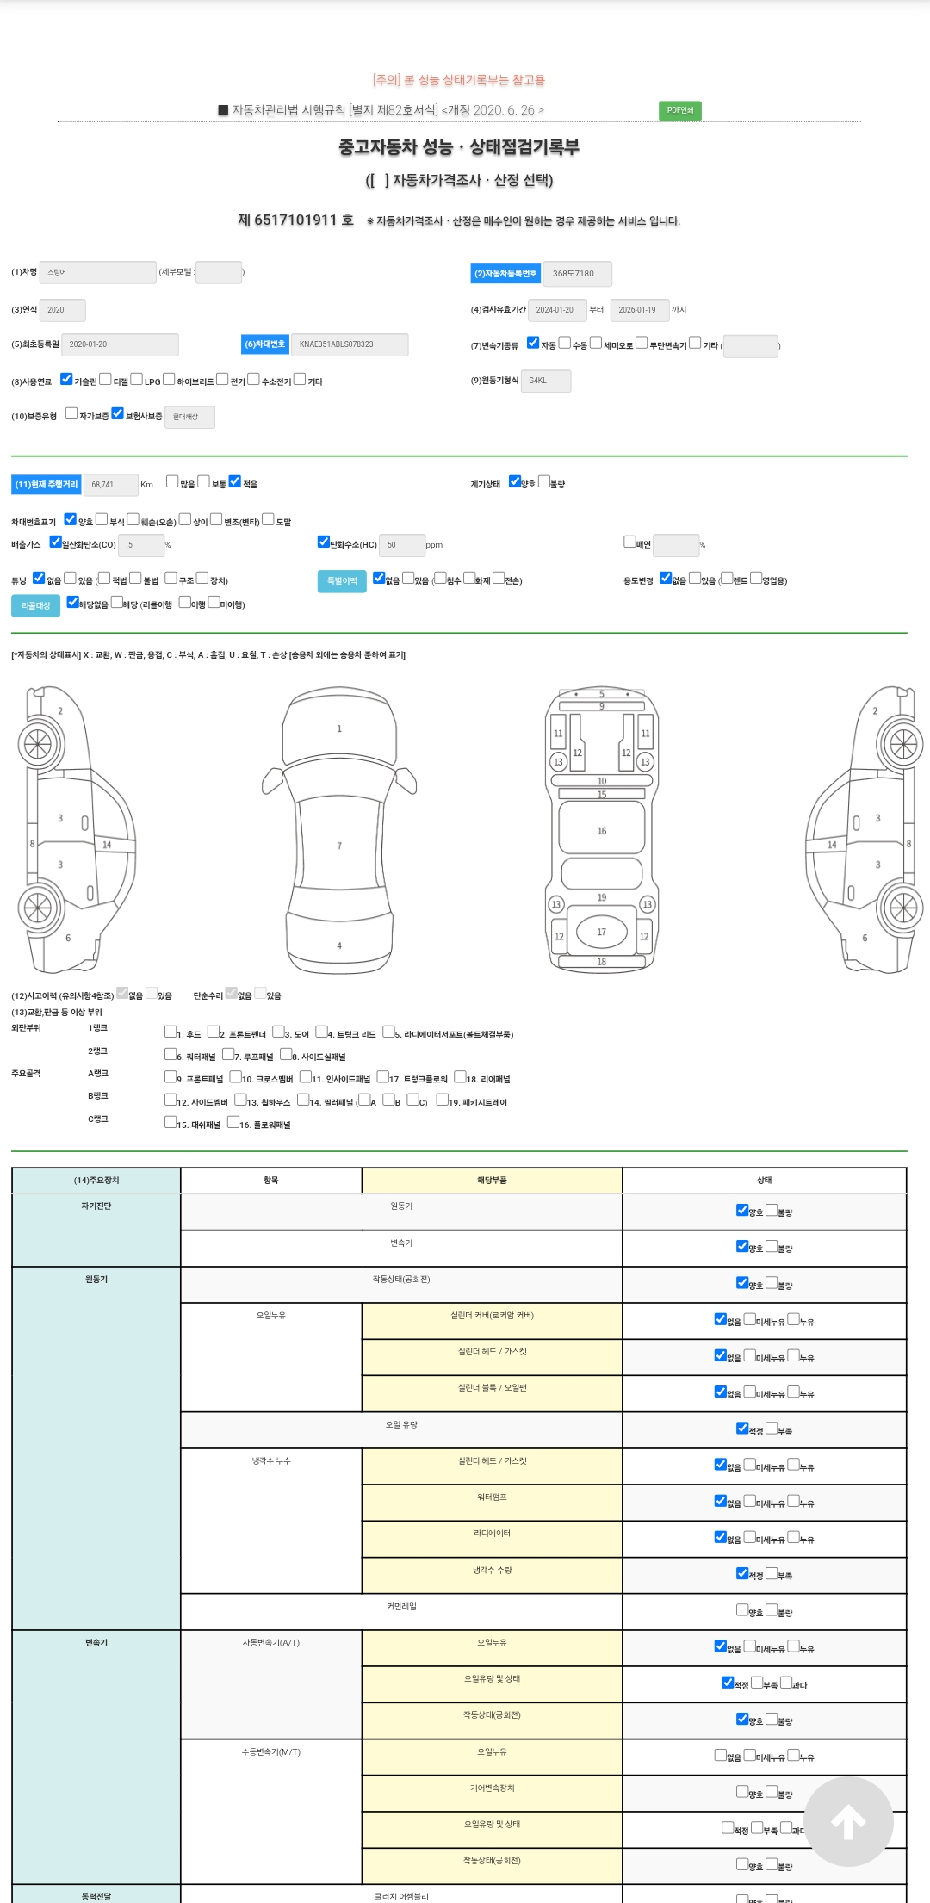This screenshot has height=1903, width=930.
Task: Click the 특별이력 button
Action: (x=342, y=581)
